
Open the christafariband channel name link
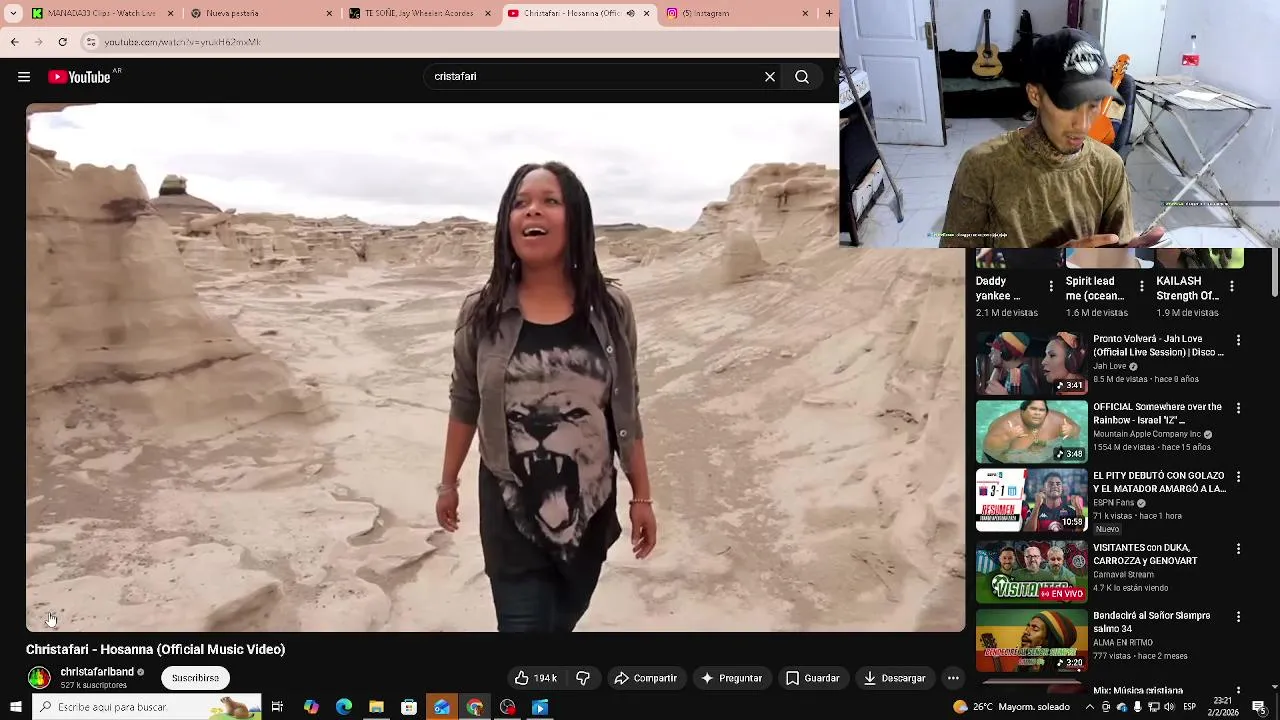97,672
